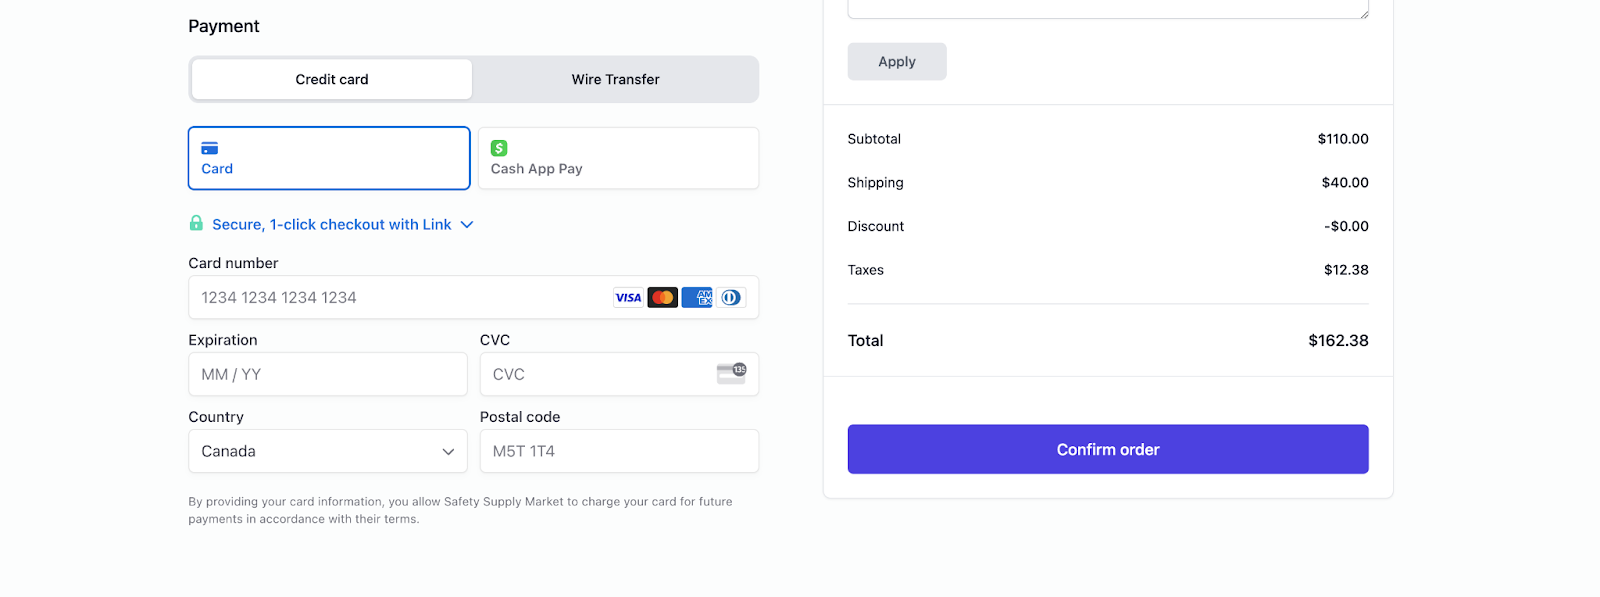
Task: Open the Country dropdown
Action: point(327,451)
